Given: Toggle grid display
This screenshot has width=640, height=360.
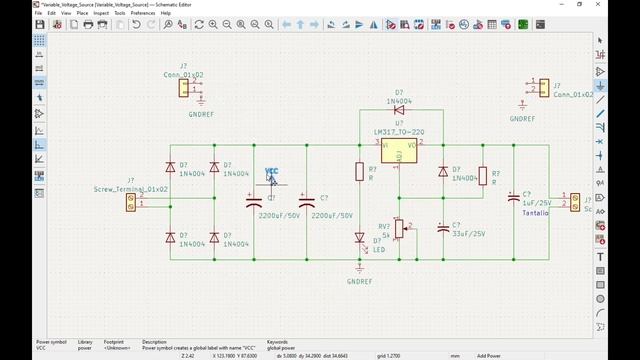Looking at the screenshot, I should tap(39, 40).
